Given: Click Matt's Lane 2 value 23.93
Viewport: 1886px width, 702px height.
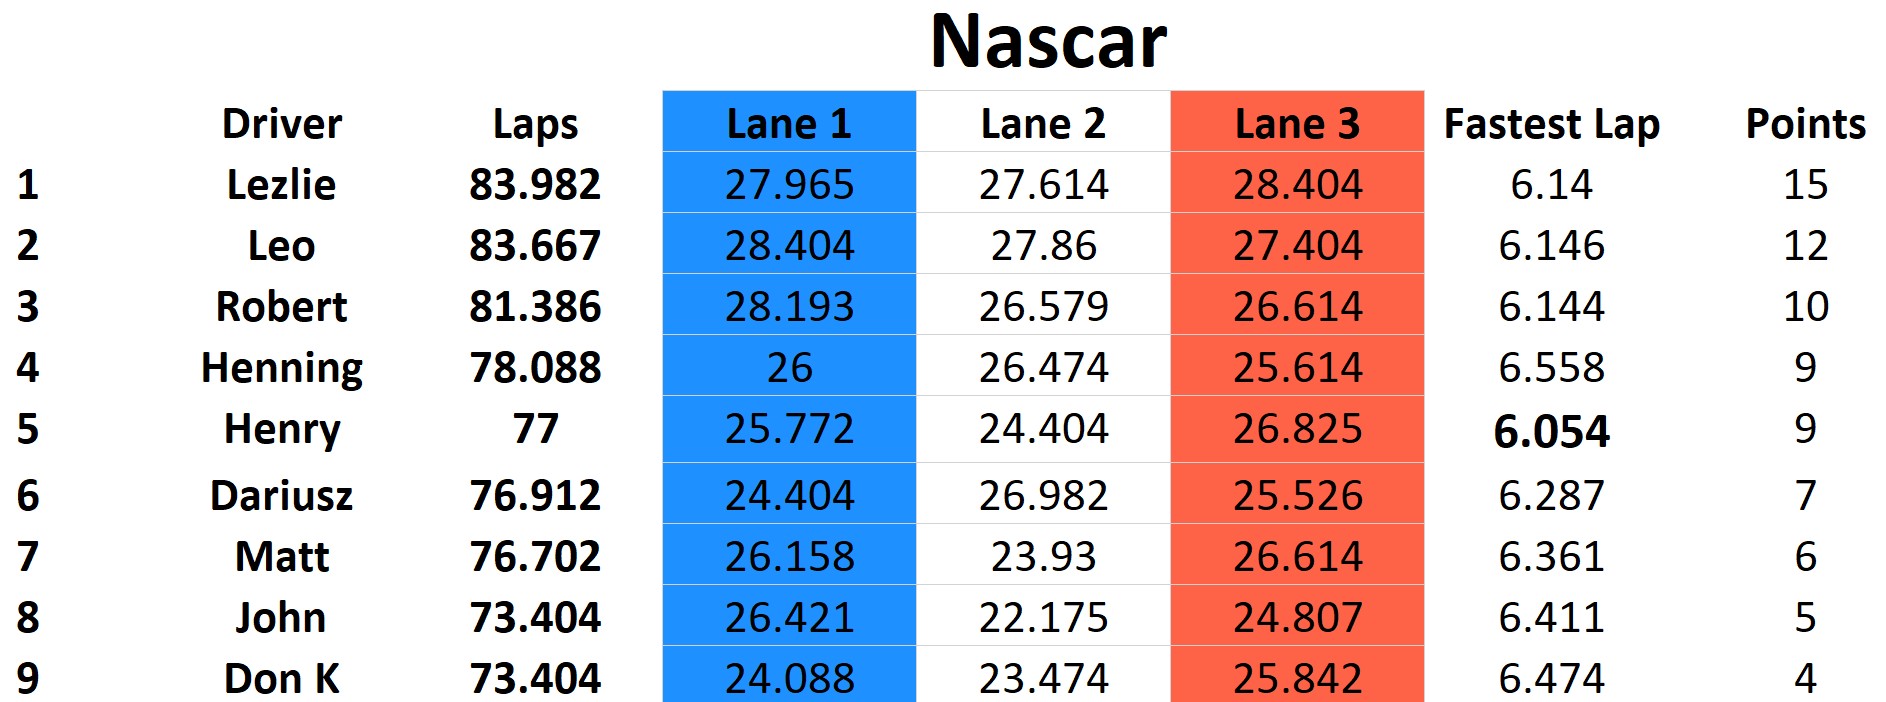Looking at the screenshot, I should [1043, 556].
